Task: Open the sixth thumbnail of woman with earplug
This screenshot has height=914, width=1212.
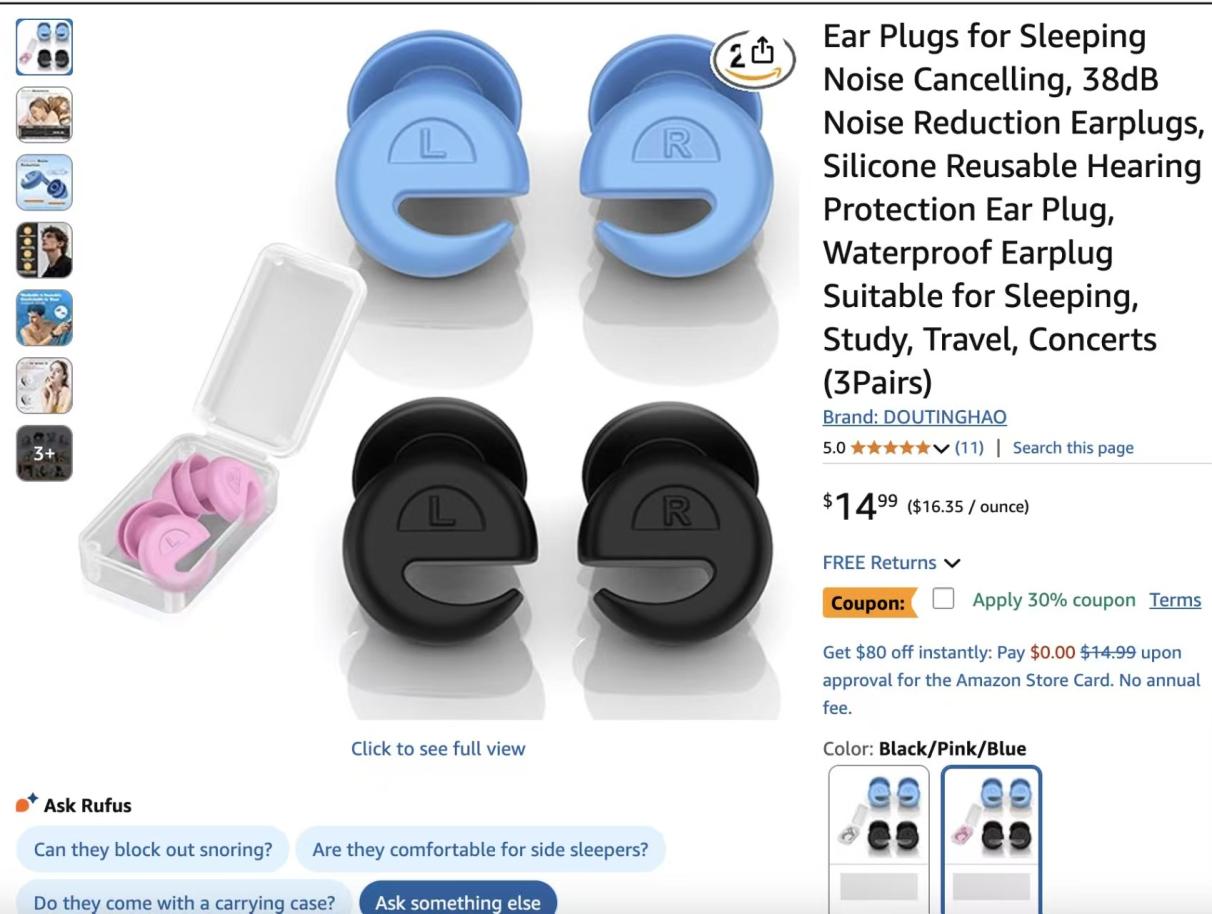Action: click(44, 386)
